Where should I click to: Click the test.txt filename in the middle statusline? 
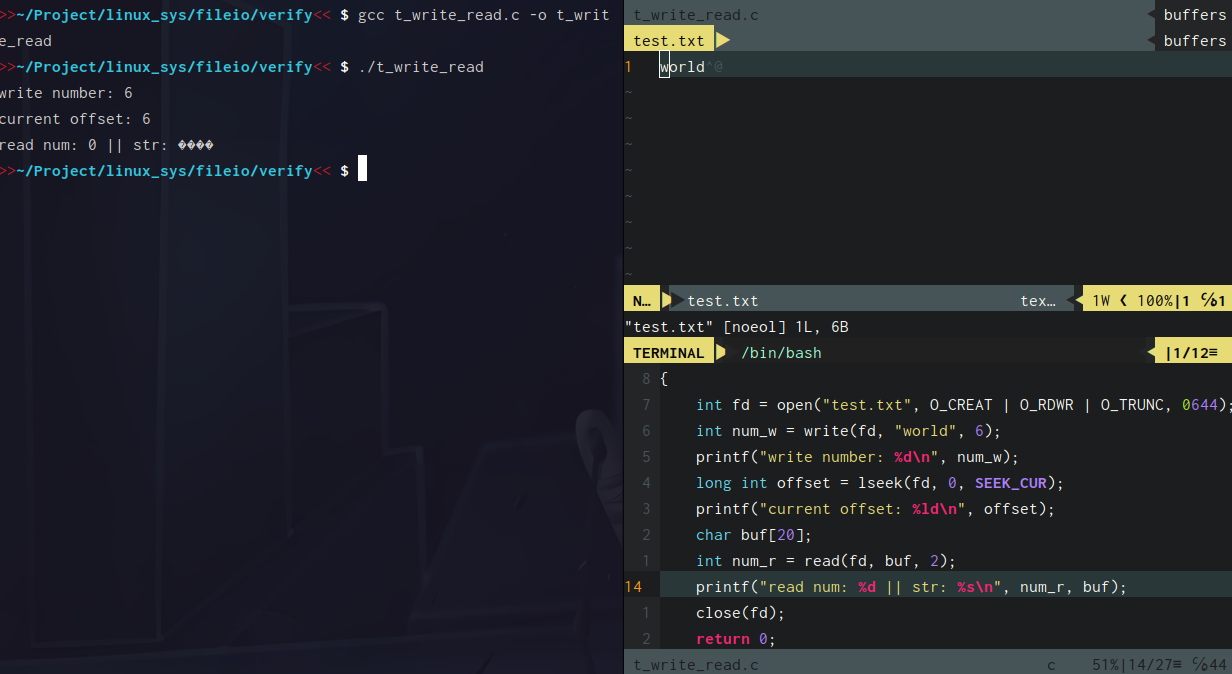coord(722,299)
